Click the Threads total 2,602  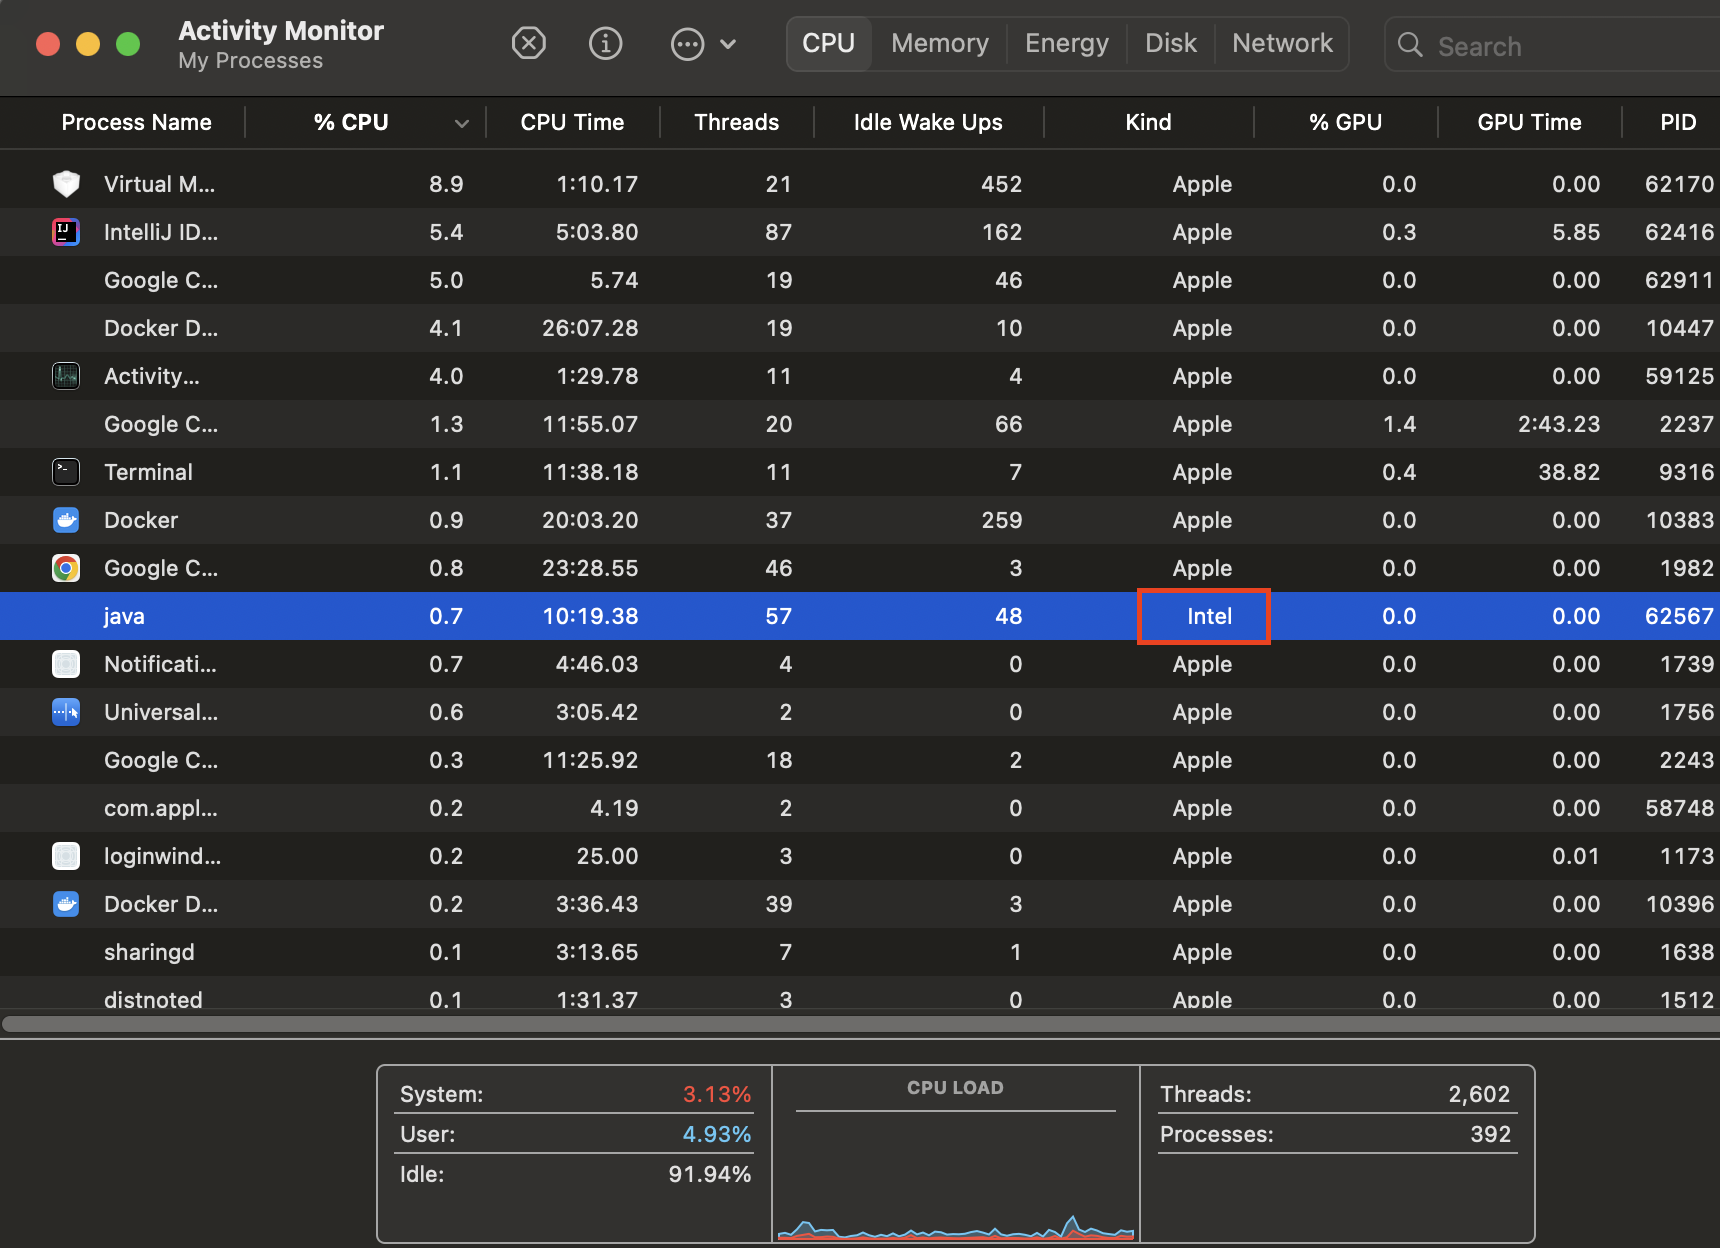(x=1480, y=1094)
